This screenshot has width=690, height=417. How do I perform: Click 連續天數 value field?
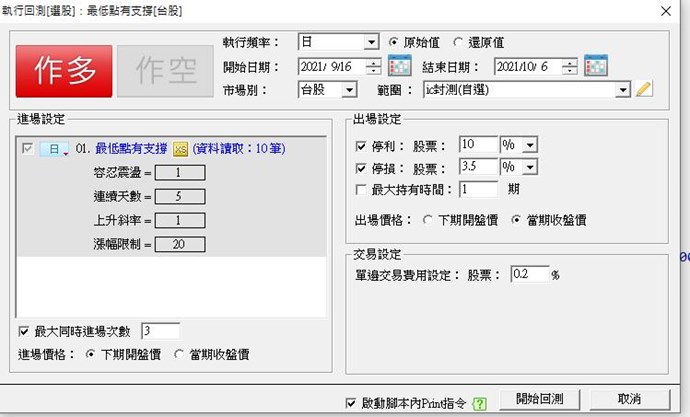pyautogui.click(x=180, y=196)
